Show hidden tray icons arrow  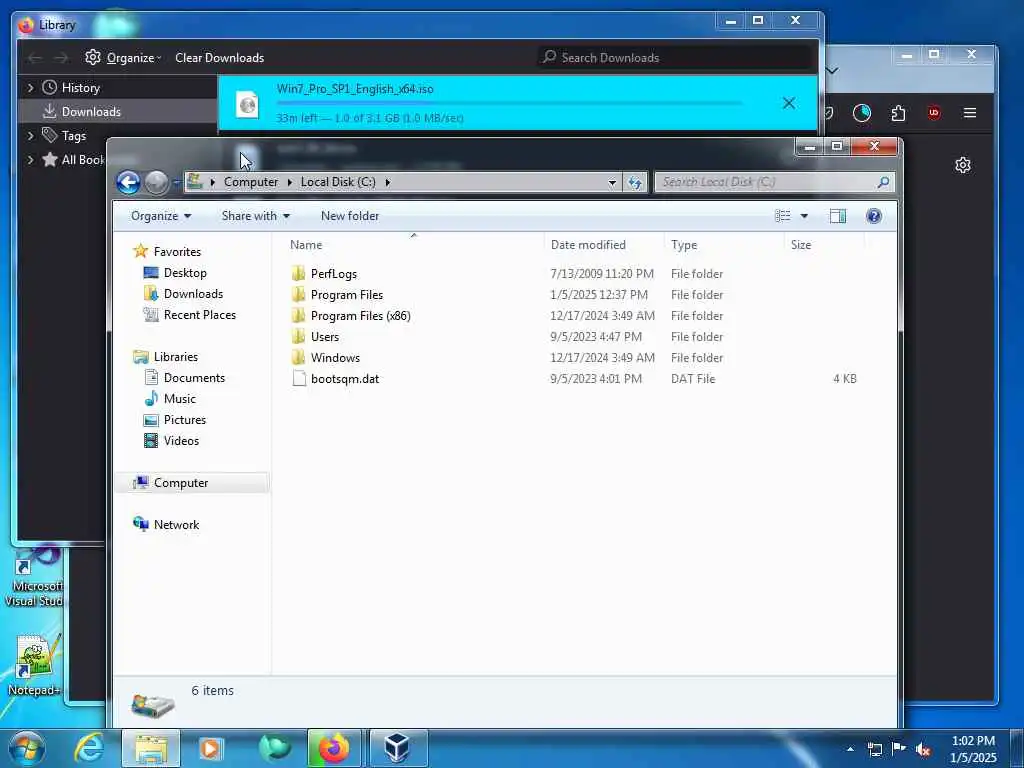click(x=850, y=750)
